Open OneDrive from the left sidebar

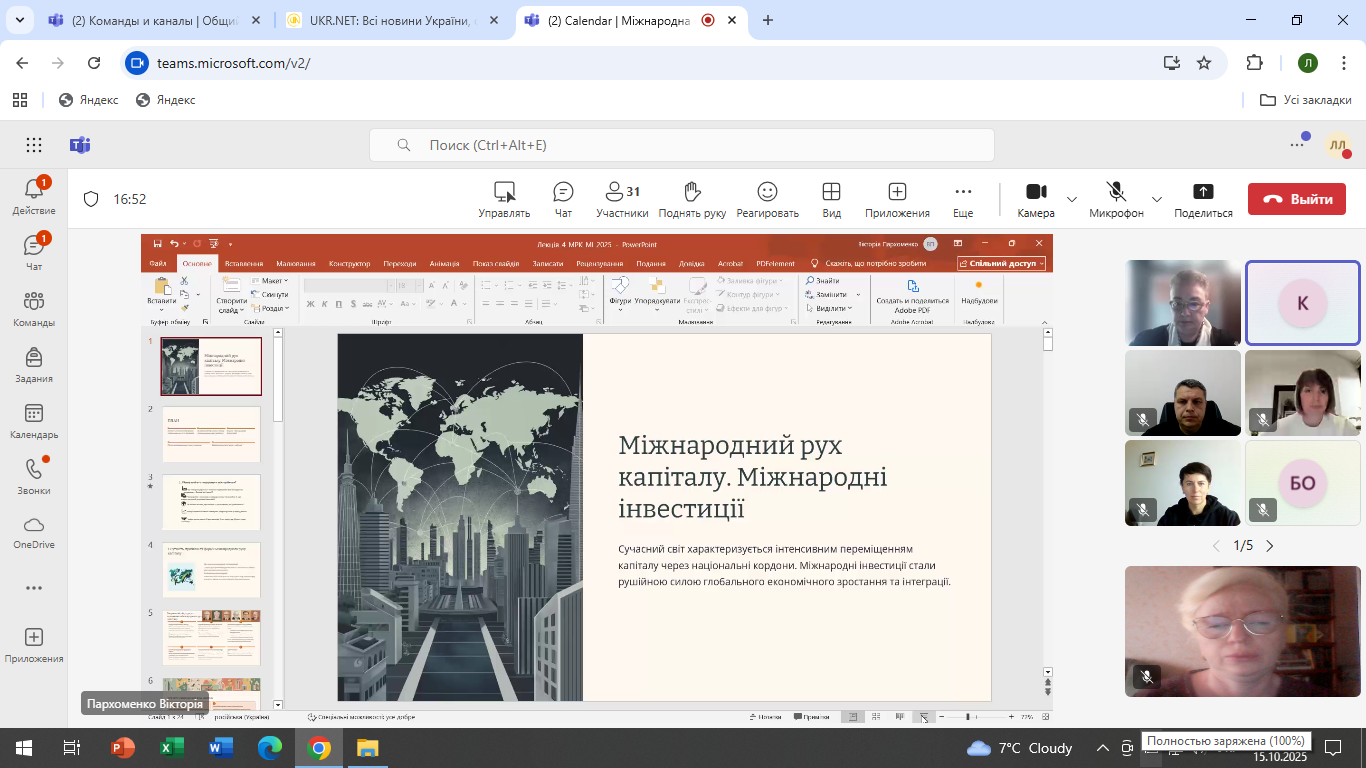(x=34, y=533)
